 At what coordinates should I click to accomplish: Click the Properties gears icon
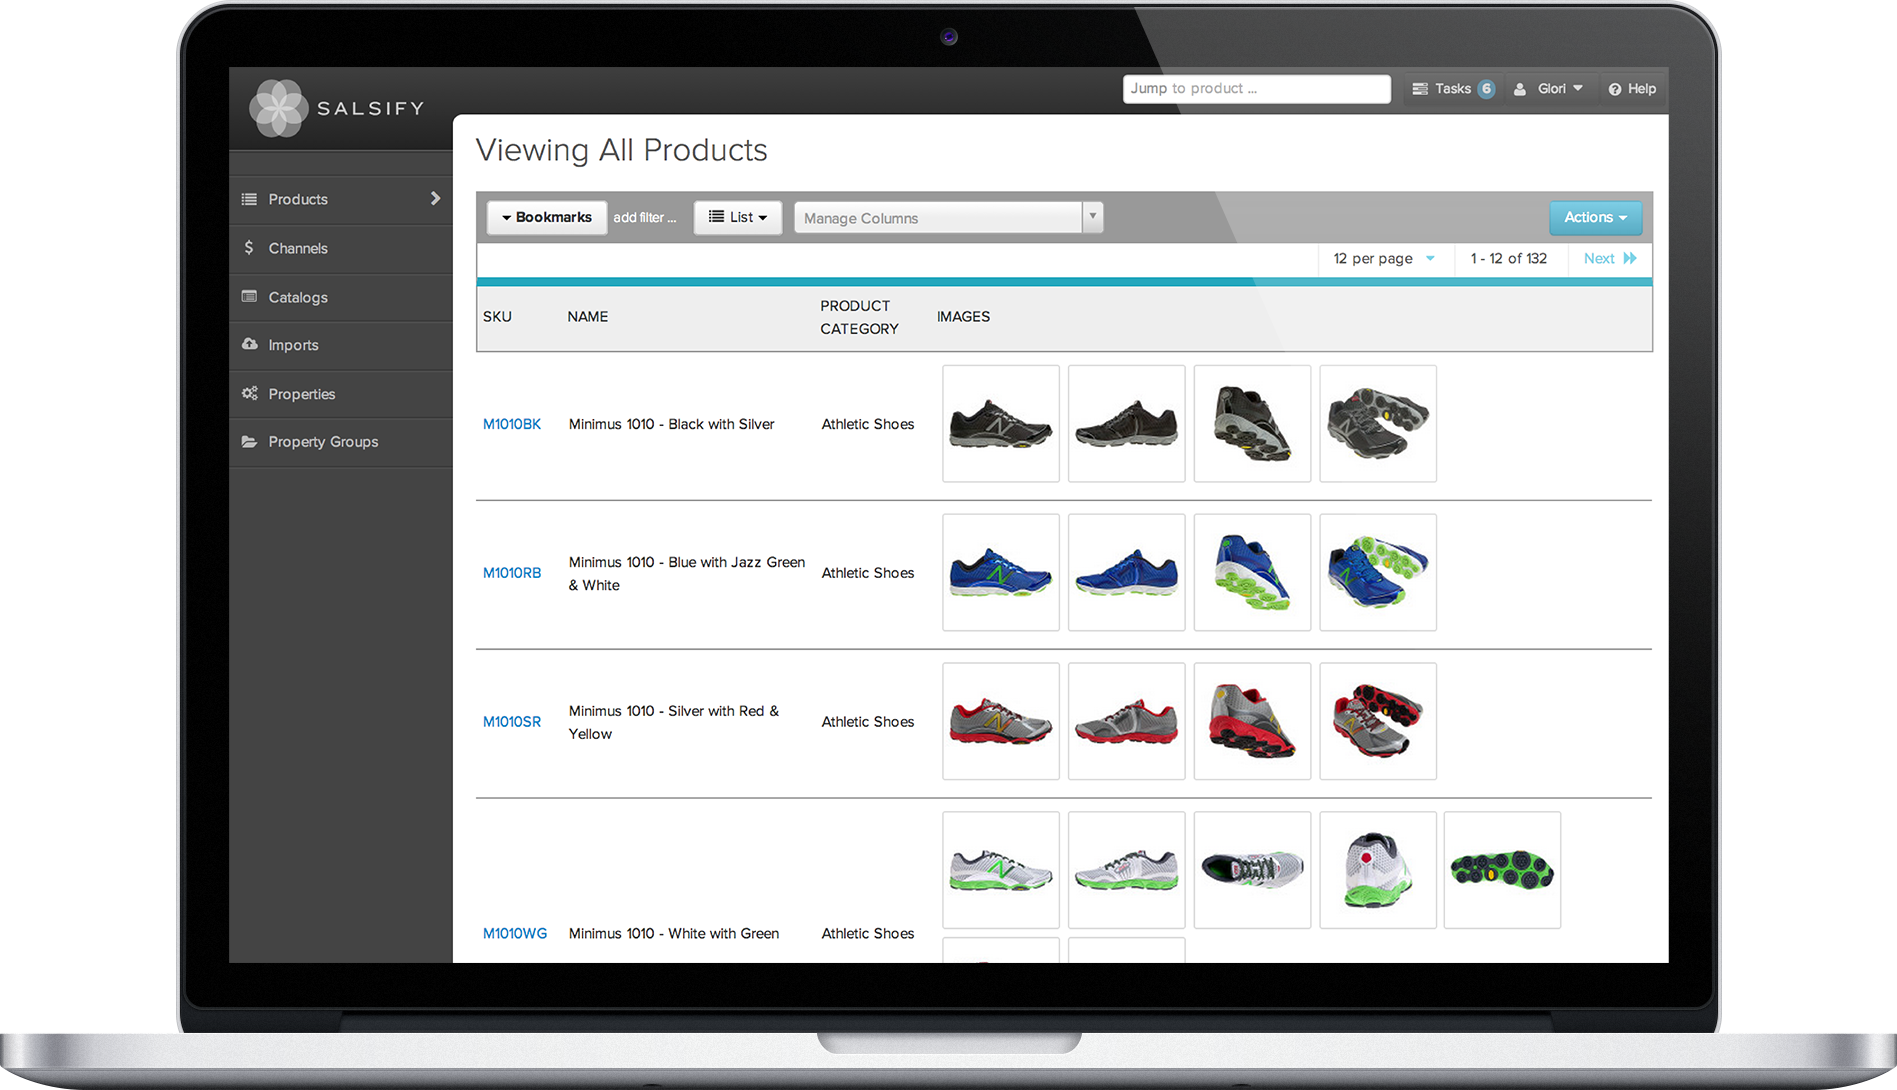click(x=249, y=393)
